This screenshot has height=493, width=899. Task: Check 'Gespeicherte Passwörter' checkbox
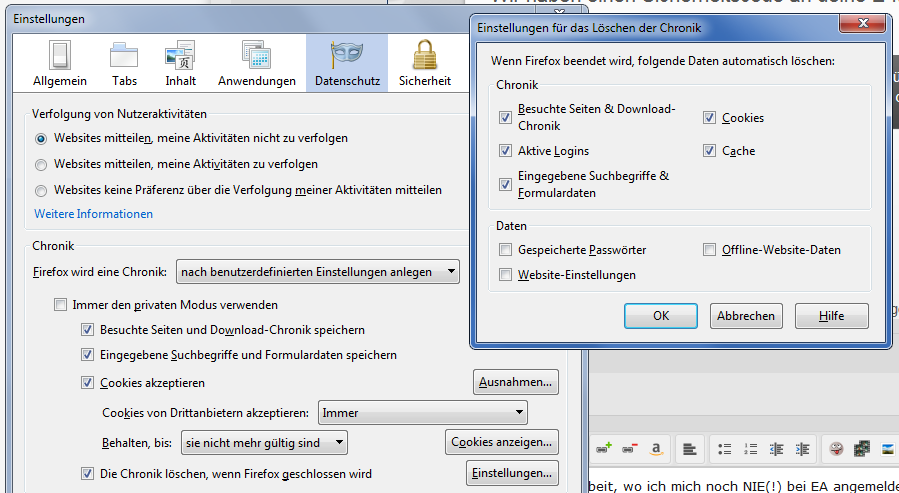click(x=505, y=250)
